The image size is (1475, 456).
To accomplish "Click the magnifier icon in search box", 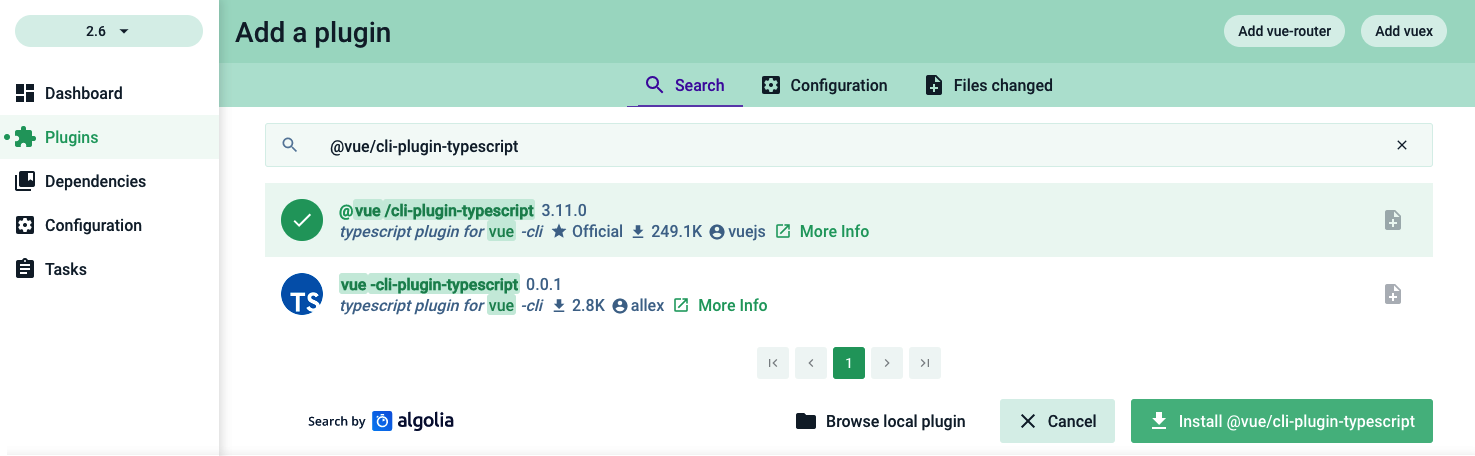I will [x=290, y=145].
